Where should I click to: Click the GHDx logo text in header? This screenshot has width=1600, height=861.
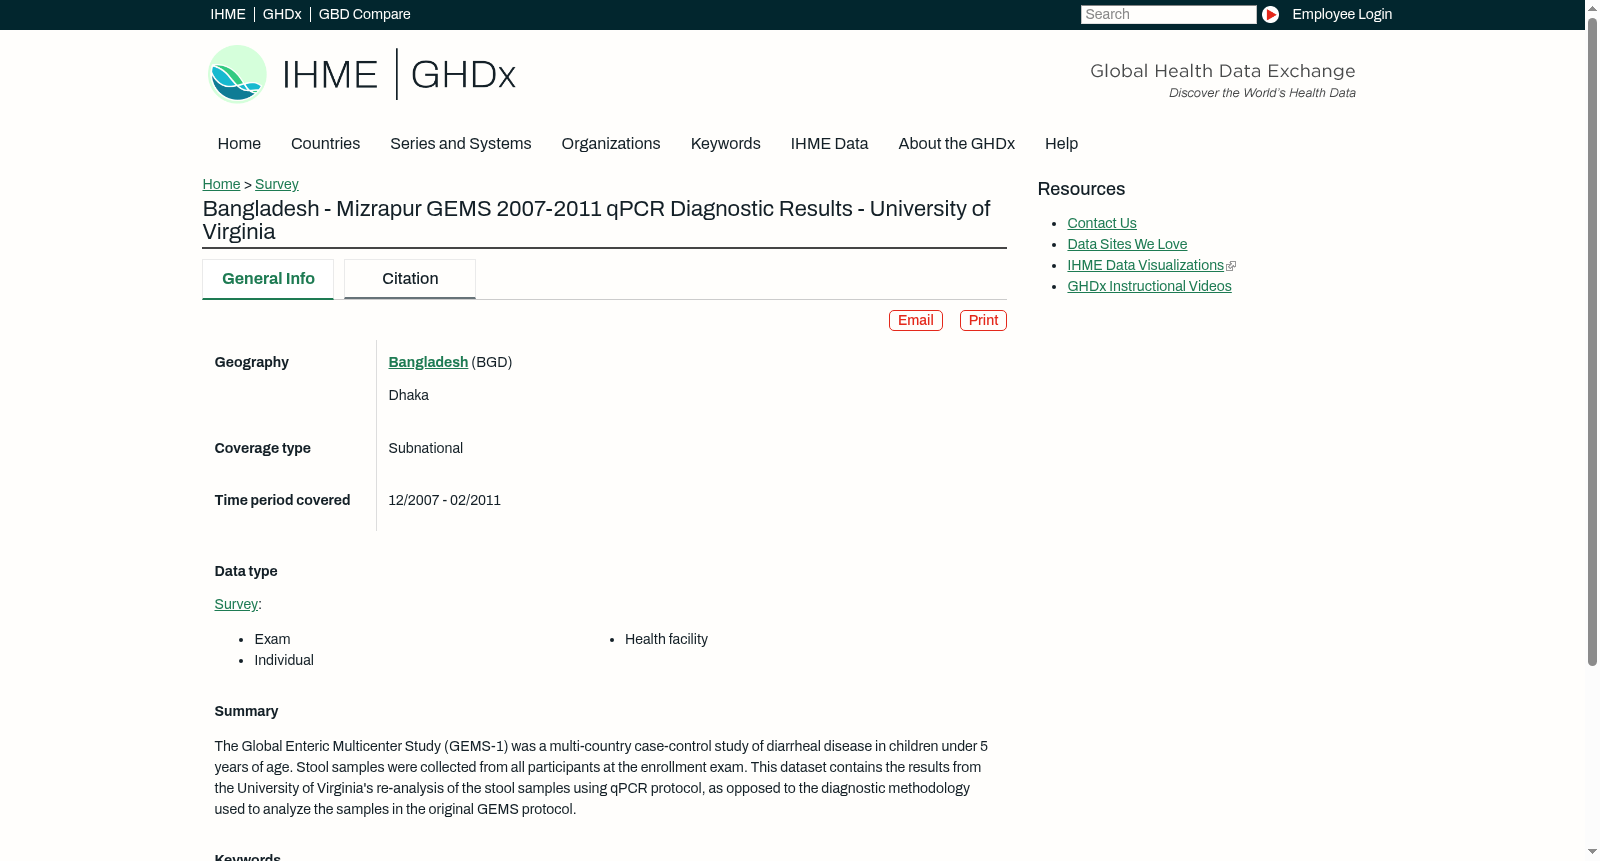463,75
